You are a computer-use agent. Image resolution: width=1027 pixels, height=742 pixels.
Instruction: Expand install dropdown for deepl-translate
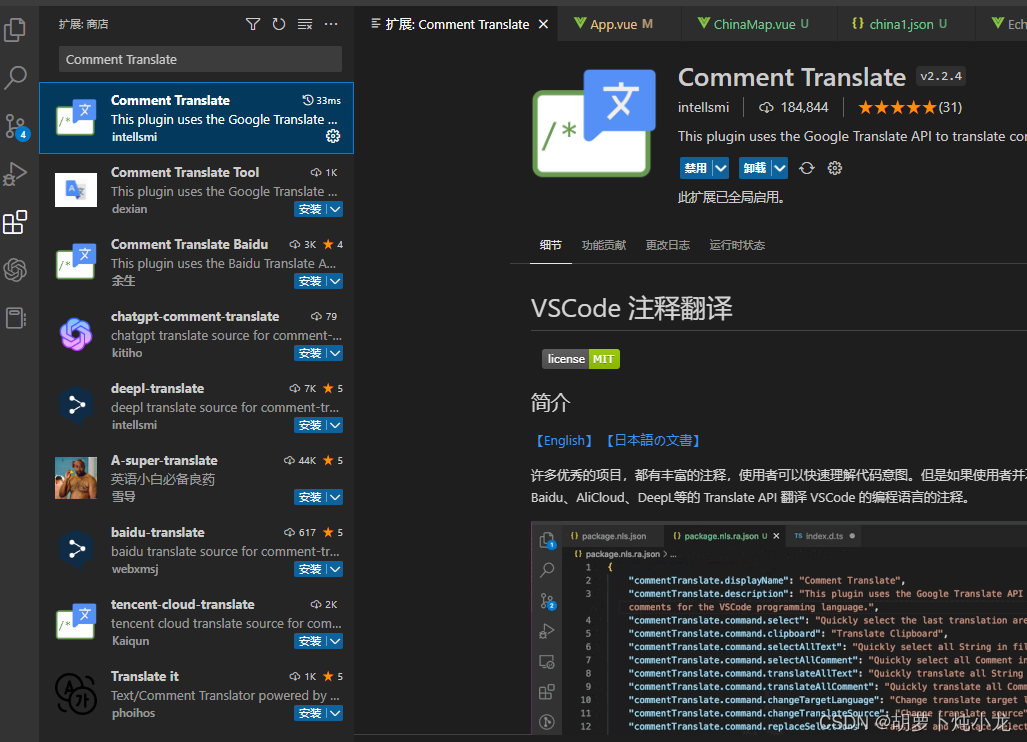[335, 426]
